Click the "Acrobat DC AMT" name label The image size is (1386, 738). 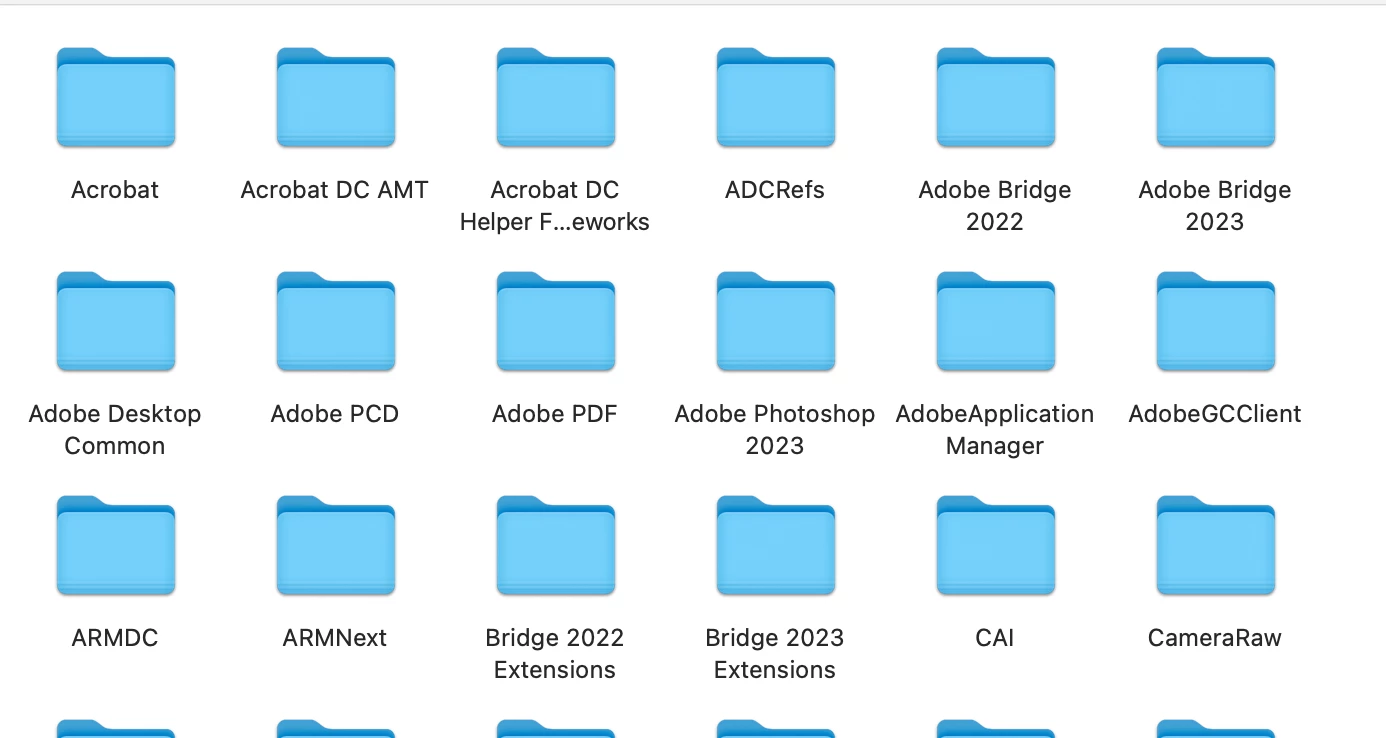(335, 190)
